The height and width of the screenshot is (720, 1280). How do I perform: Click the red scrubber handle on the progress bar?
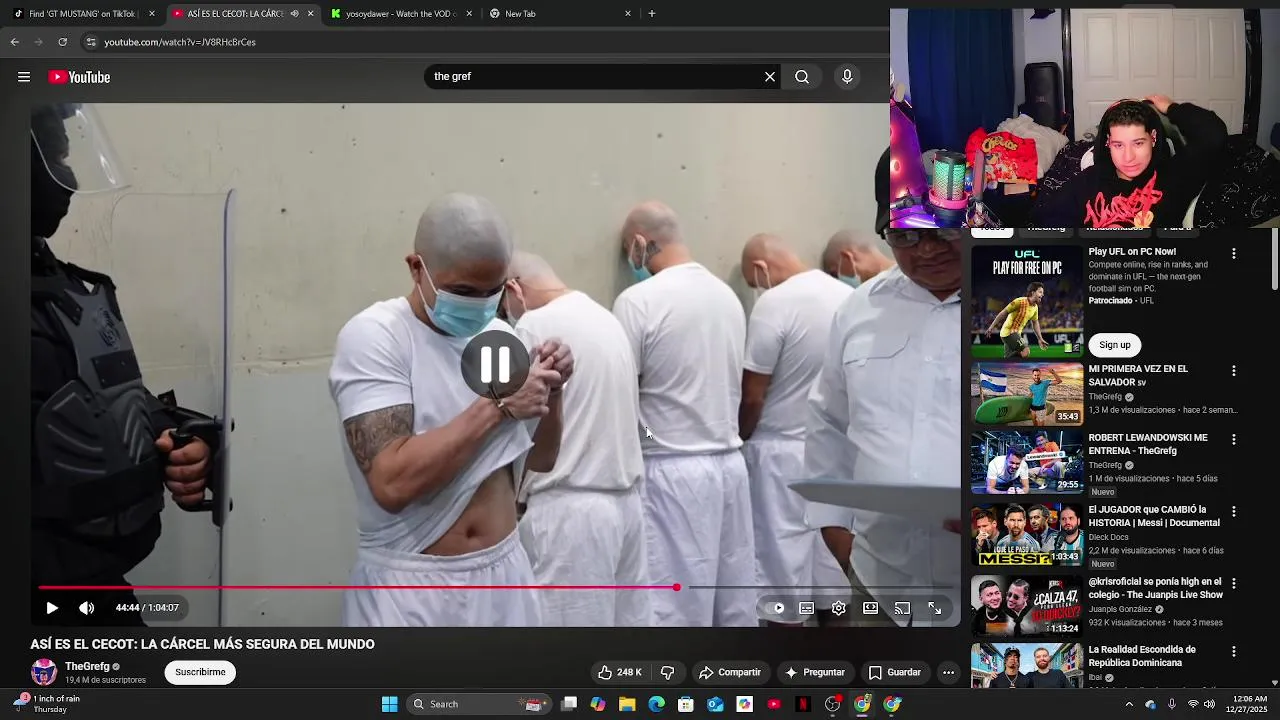(x=677, y=587)
